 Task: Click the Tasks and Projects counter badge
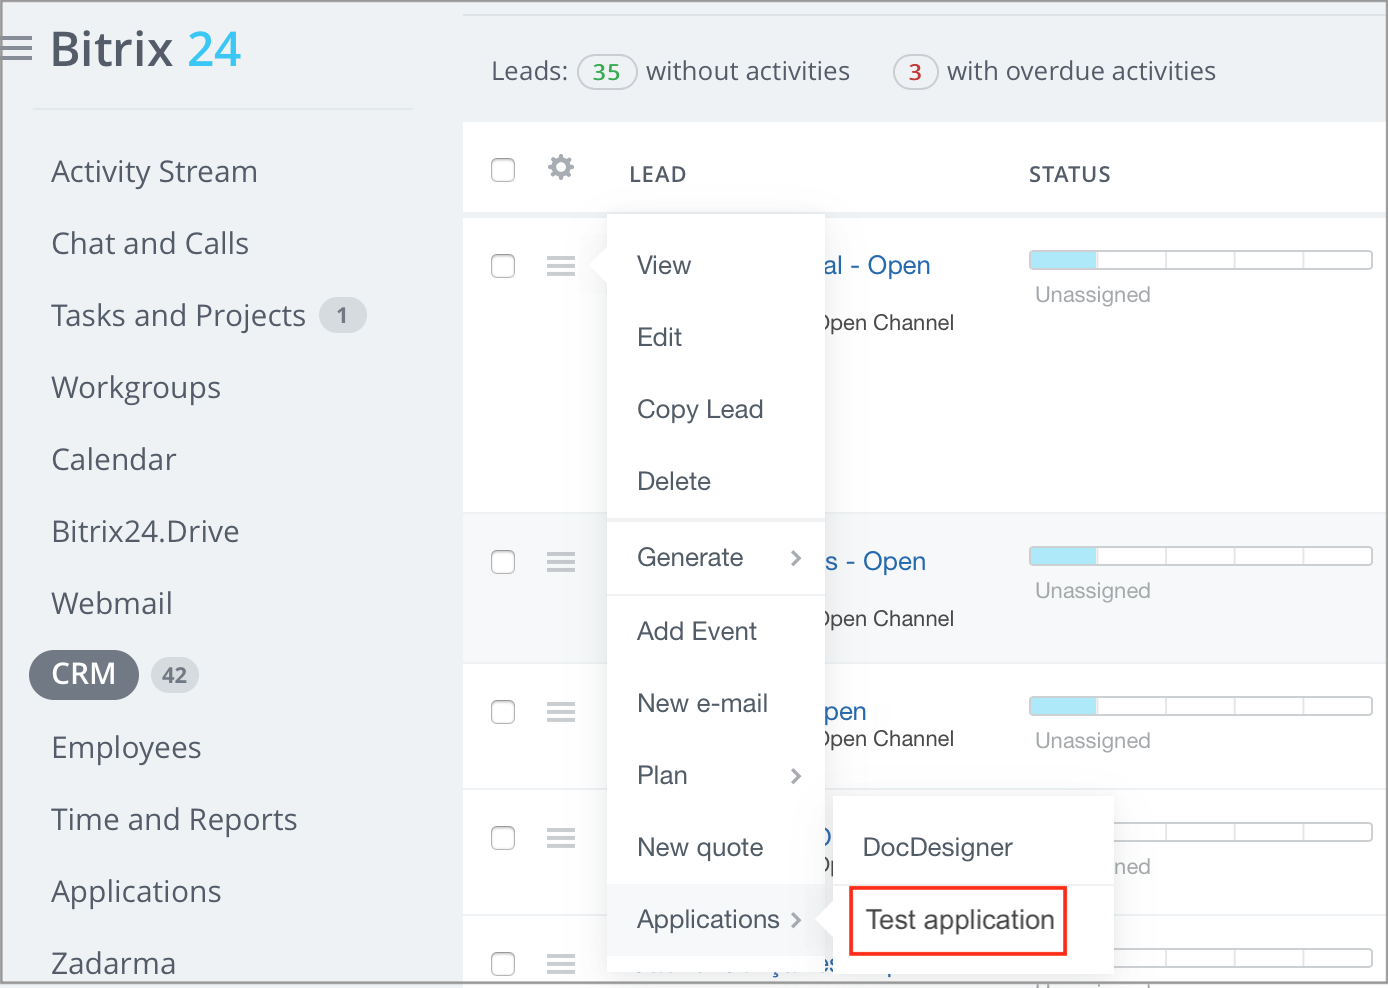click(342, 316)
